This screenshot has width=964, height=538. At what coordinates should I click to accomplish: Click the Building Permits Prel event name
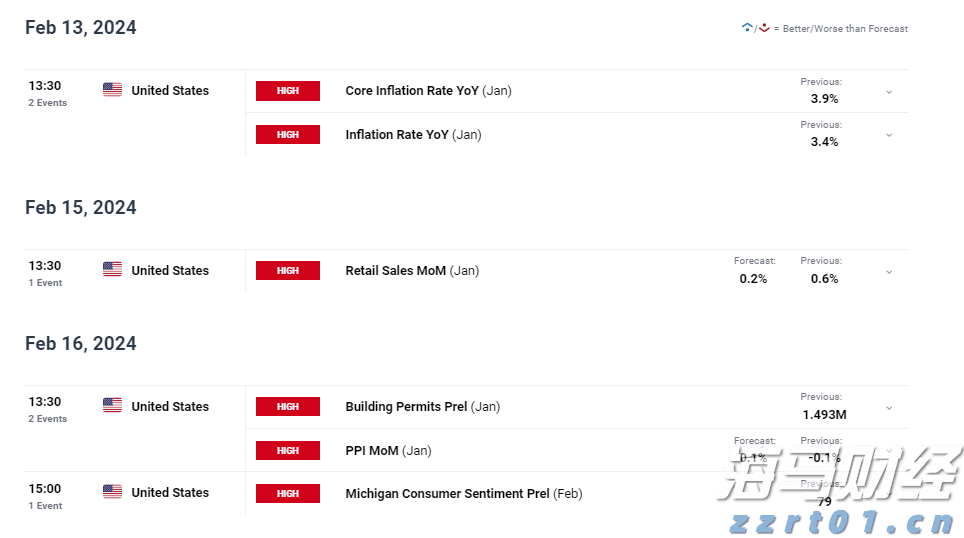(406, 406)
